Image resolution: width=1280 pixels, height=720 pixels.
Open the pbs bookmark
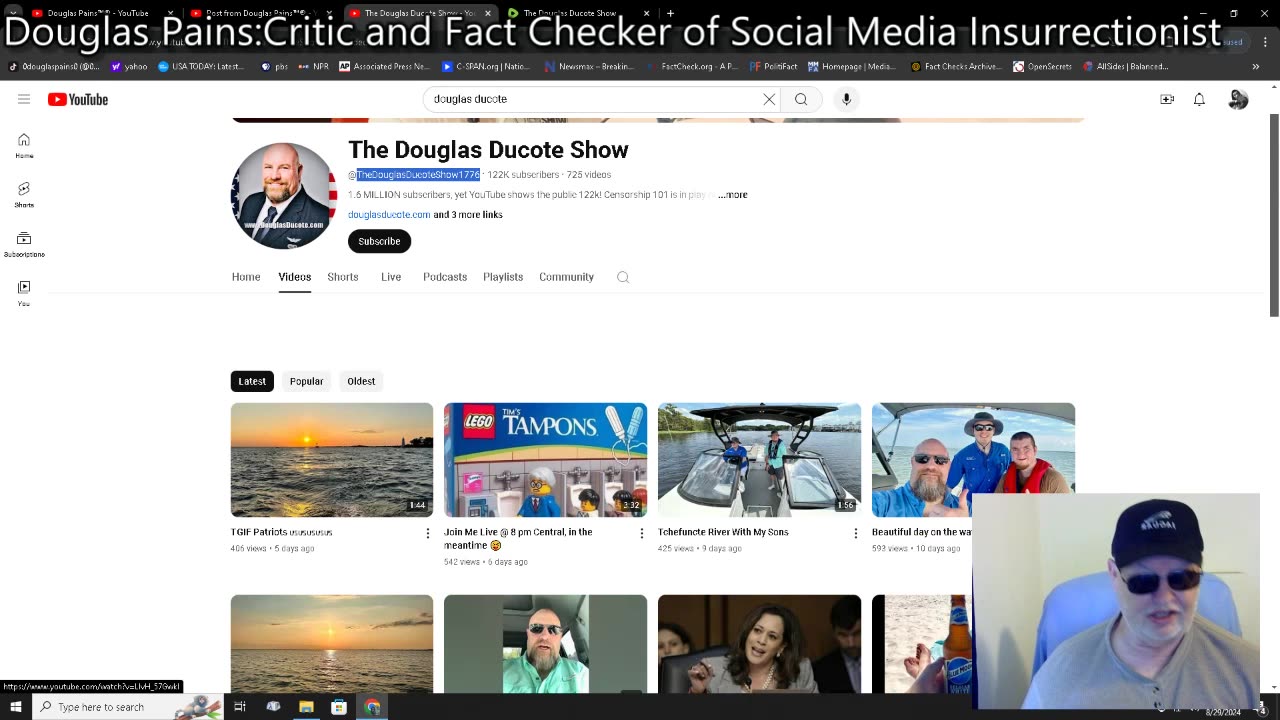(273, 66)
